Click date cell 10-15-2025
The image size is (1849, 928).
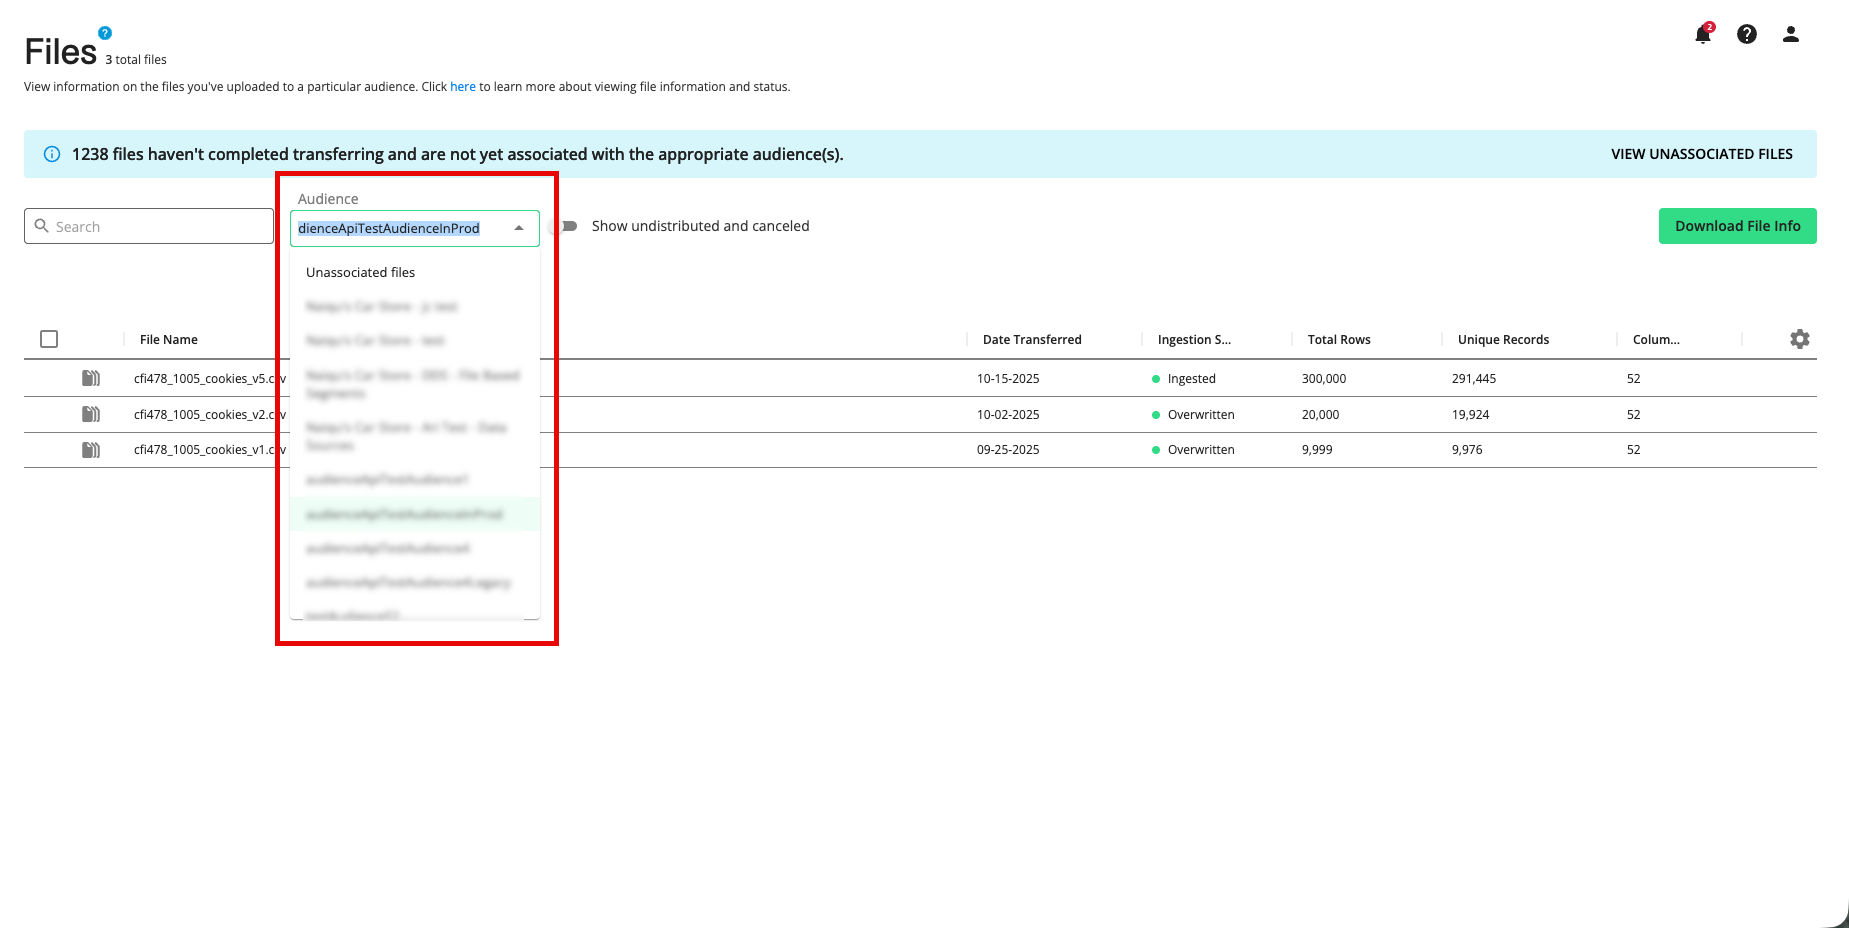pyautogui.click(x=1008, y=379)
